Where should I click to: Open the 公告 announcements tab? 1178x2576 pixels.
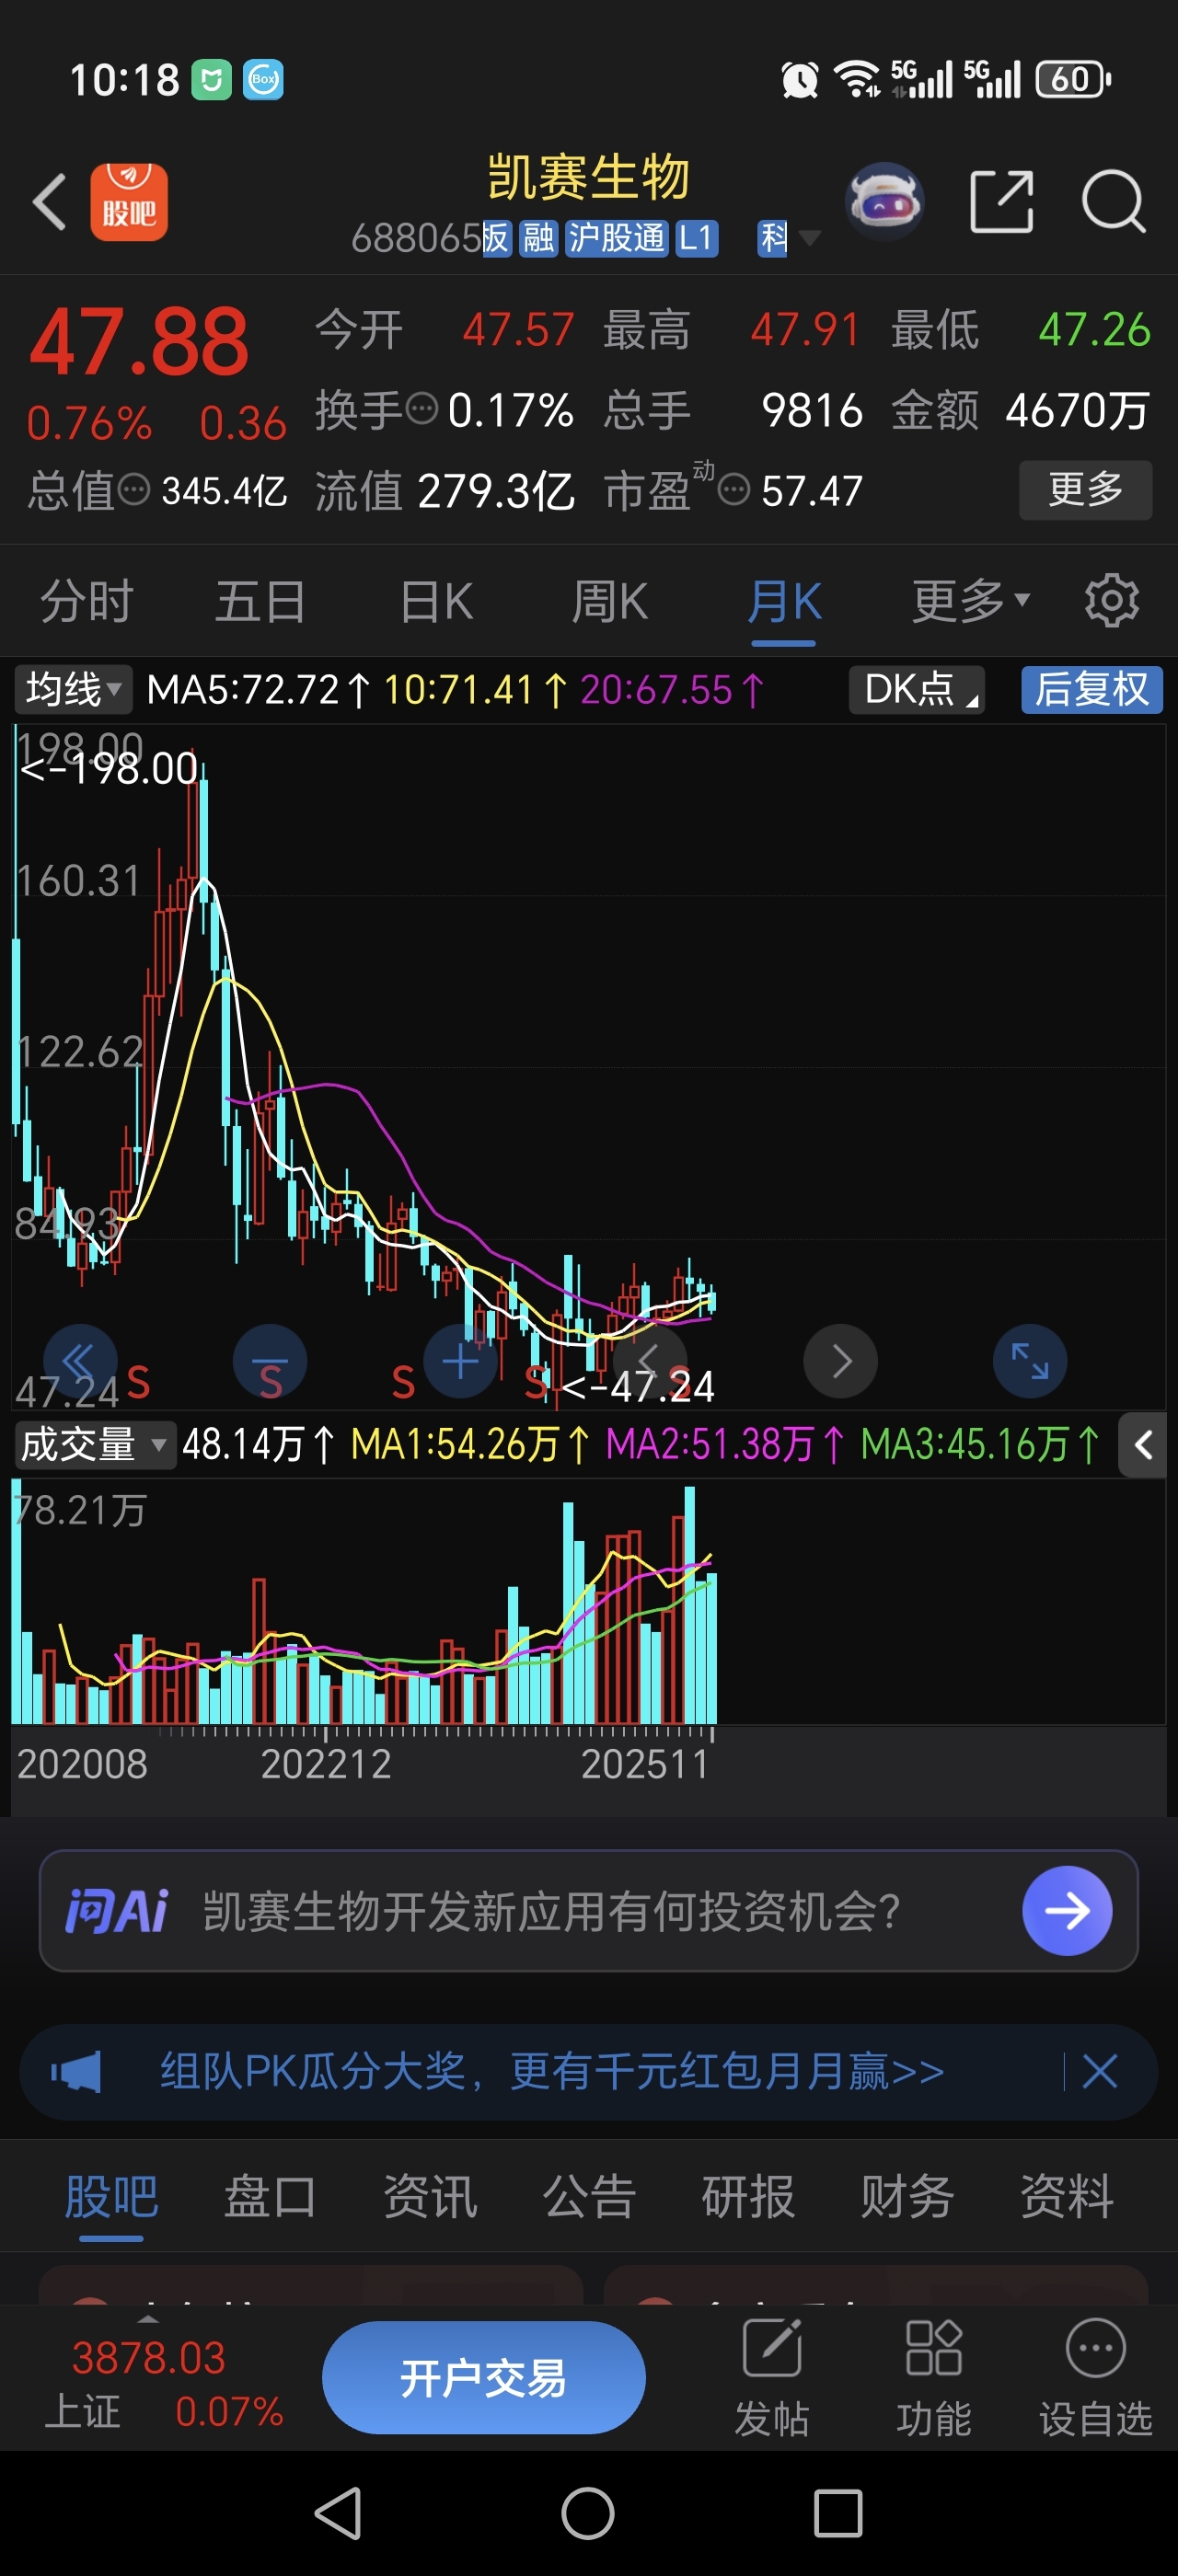click(x=589, y=2196)
